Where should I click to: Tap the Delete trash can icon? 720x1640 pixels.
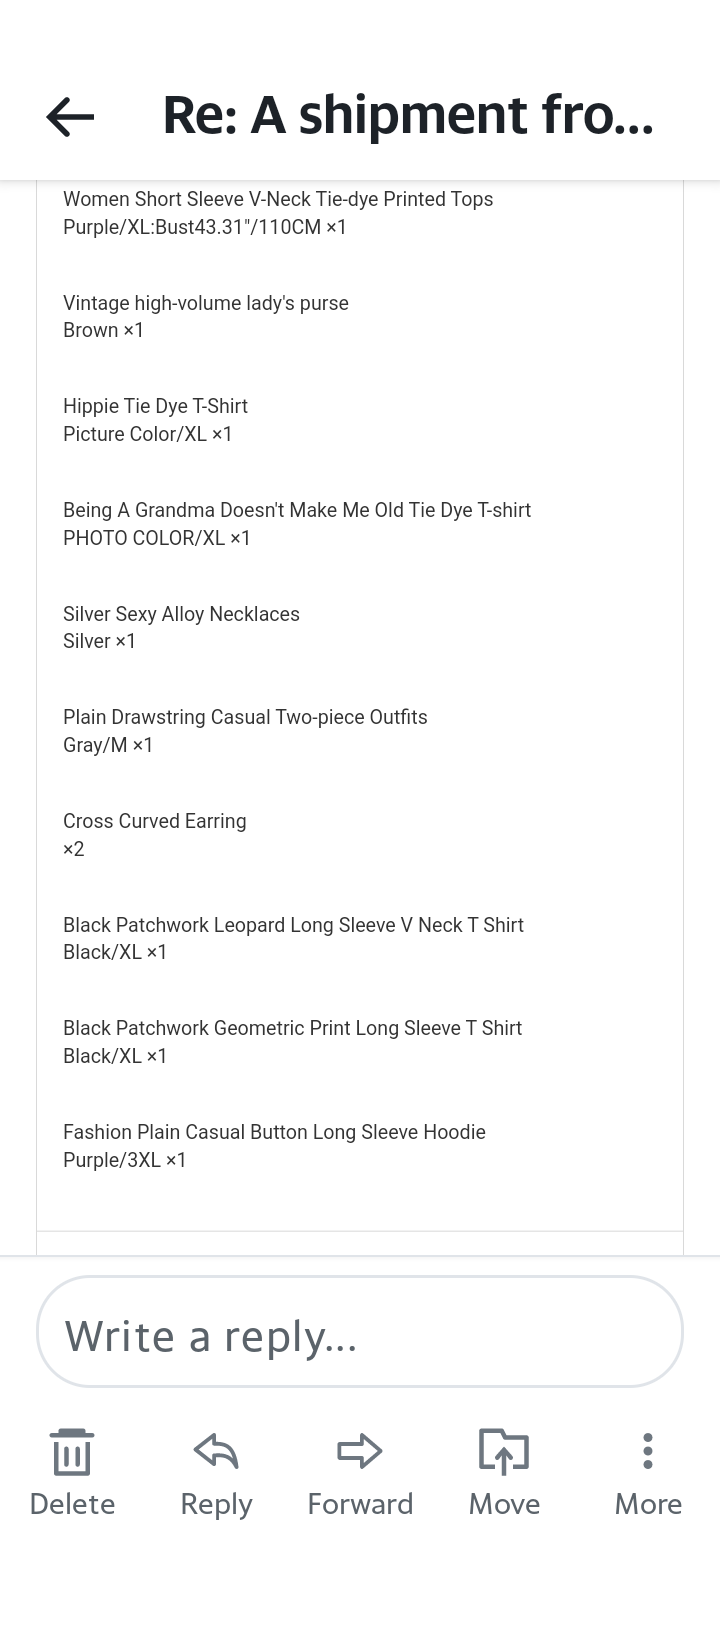coord(72,1452)
